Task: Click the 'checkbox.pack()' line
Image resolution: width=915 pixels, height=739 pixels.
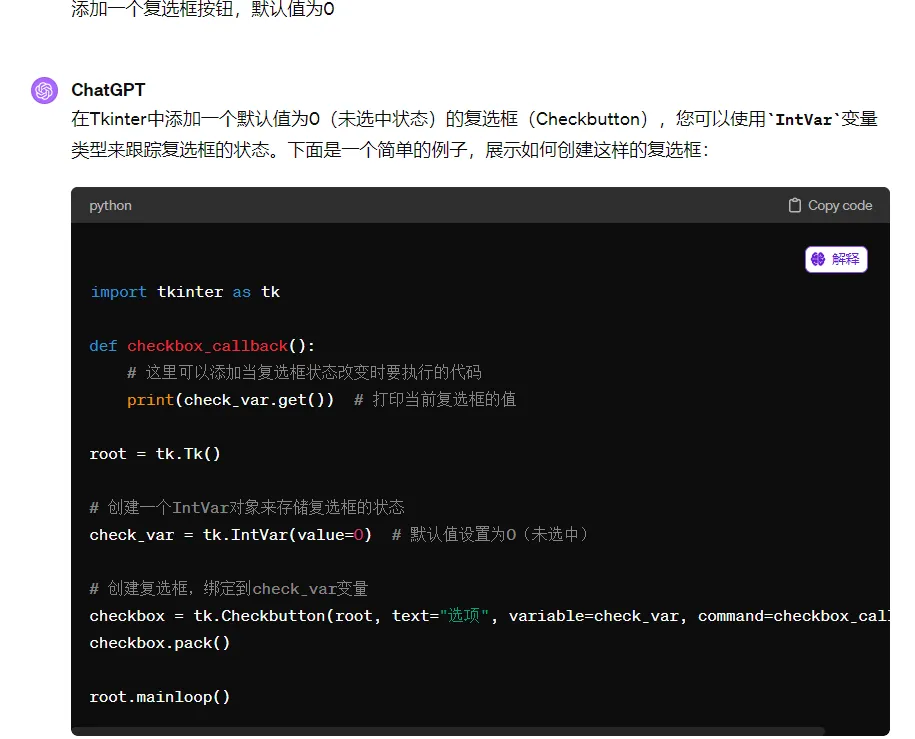Action: (160, 643)
